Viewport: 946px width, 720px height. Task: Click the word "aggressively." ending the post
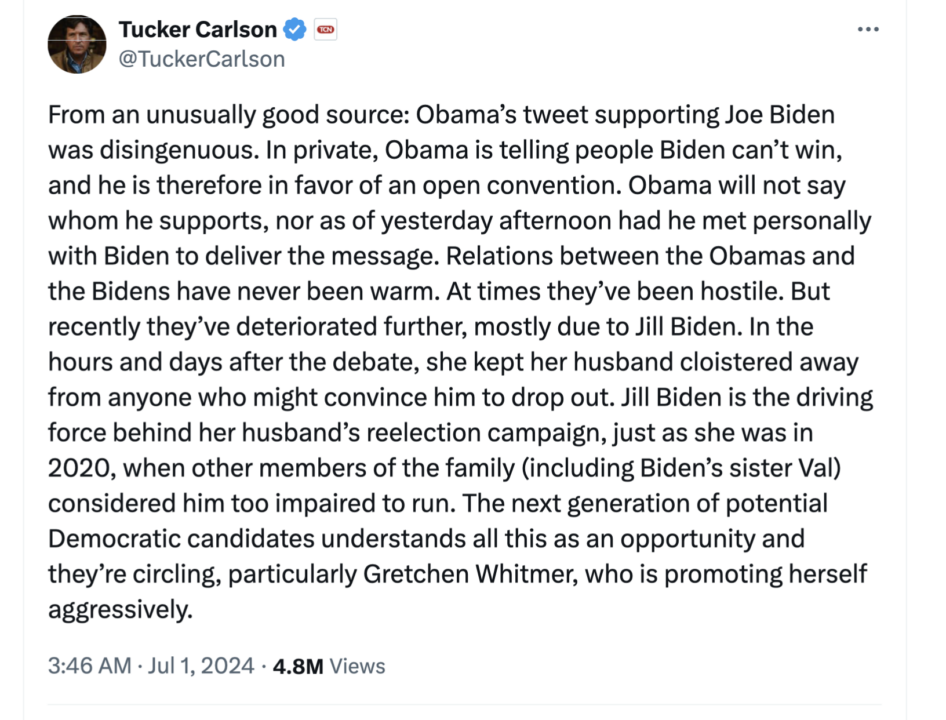119,609
